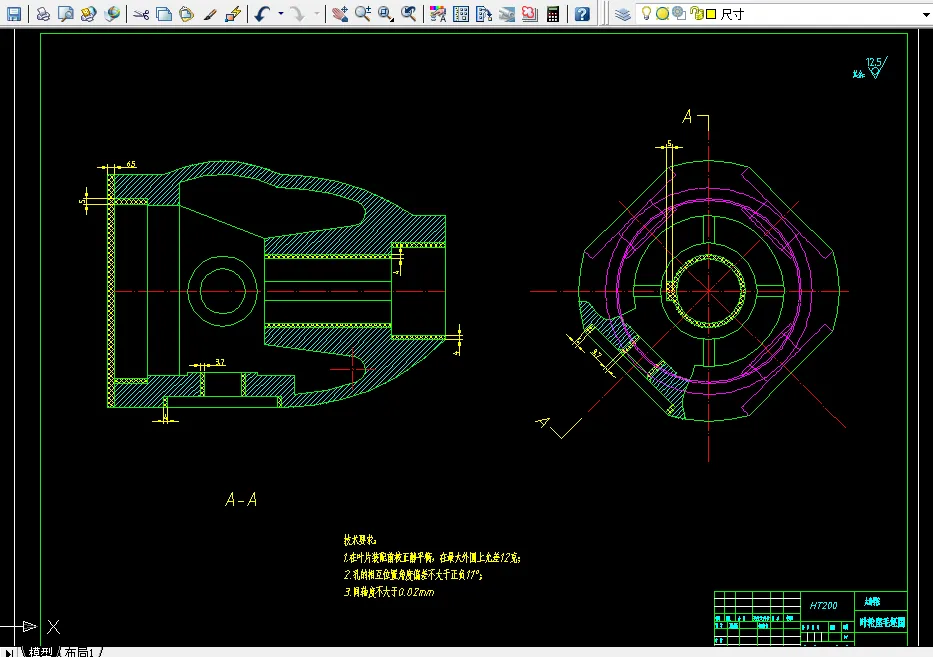The width and height of the screenshot is (933, 657).
Task: Expand the Undo history dropdown arrow
Action: tap(281, 14)
